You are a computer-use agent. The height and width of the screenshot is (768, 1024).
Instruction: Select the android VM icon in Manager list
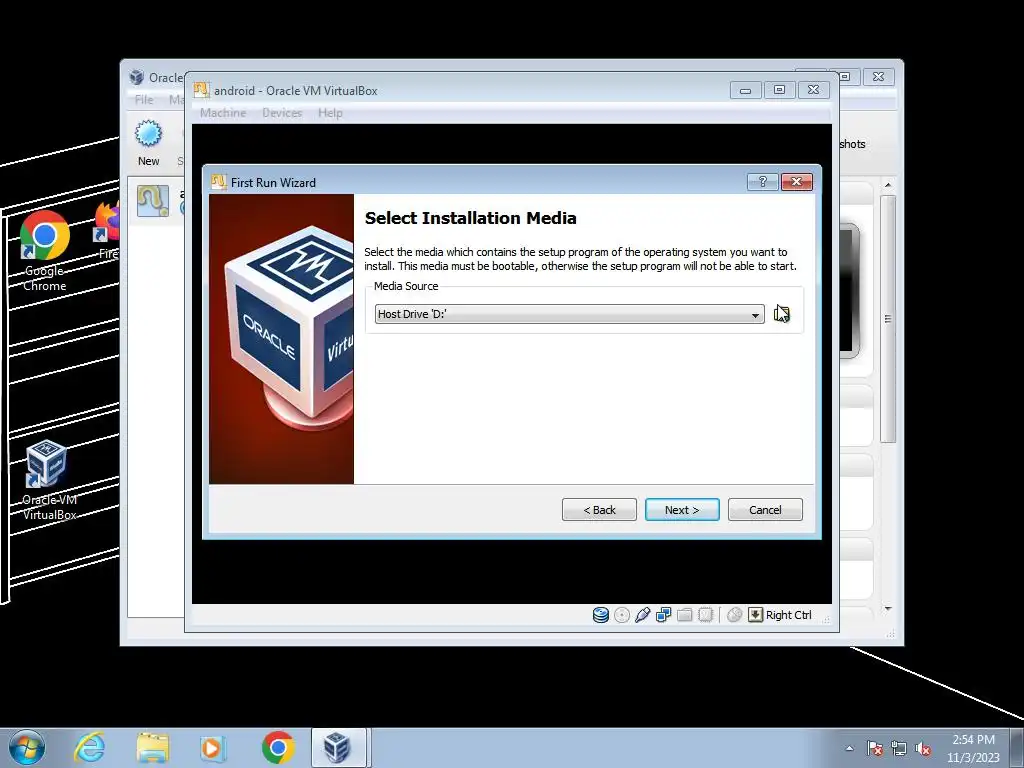coord(153,200)
